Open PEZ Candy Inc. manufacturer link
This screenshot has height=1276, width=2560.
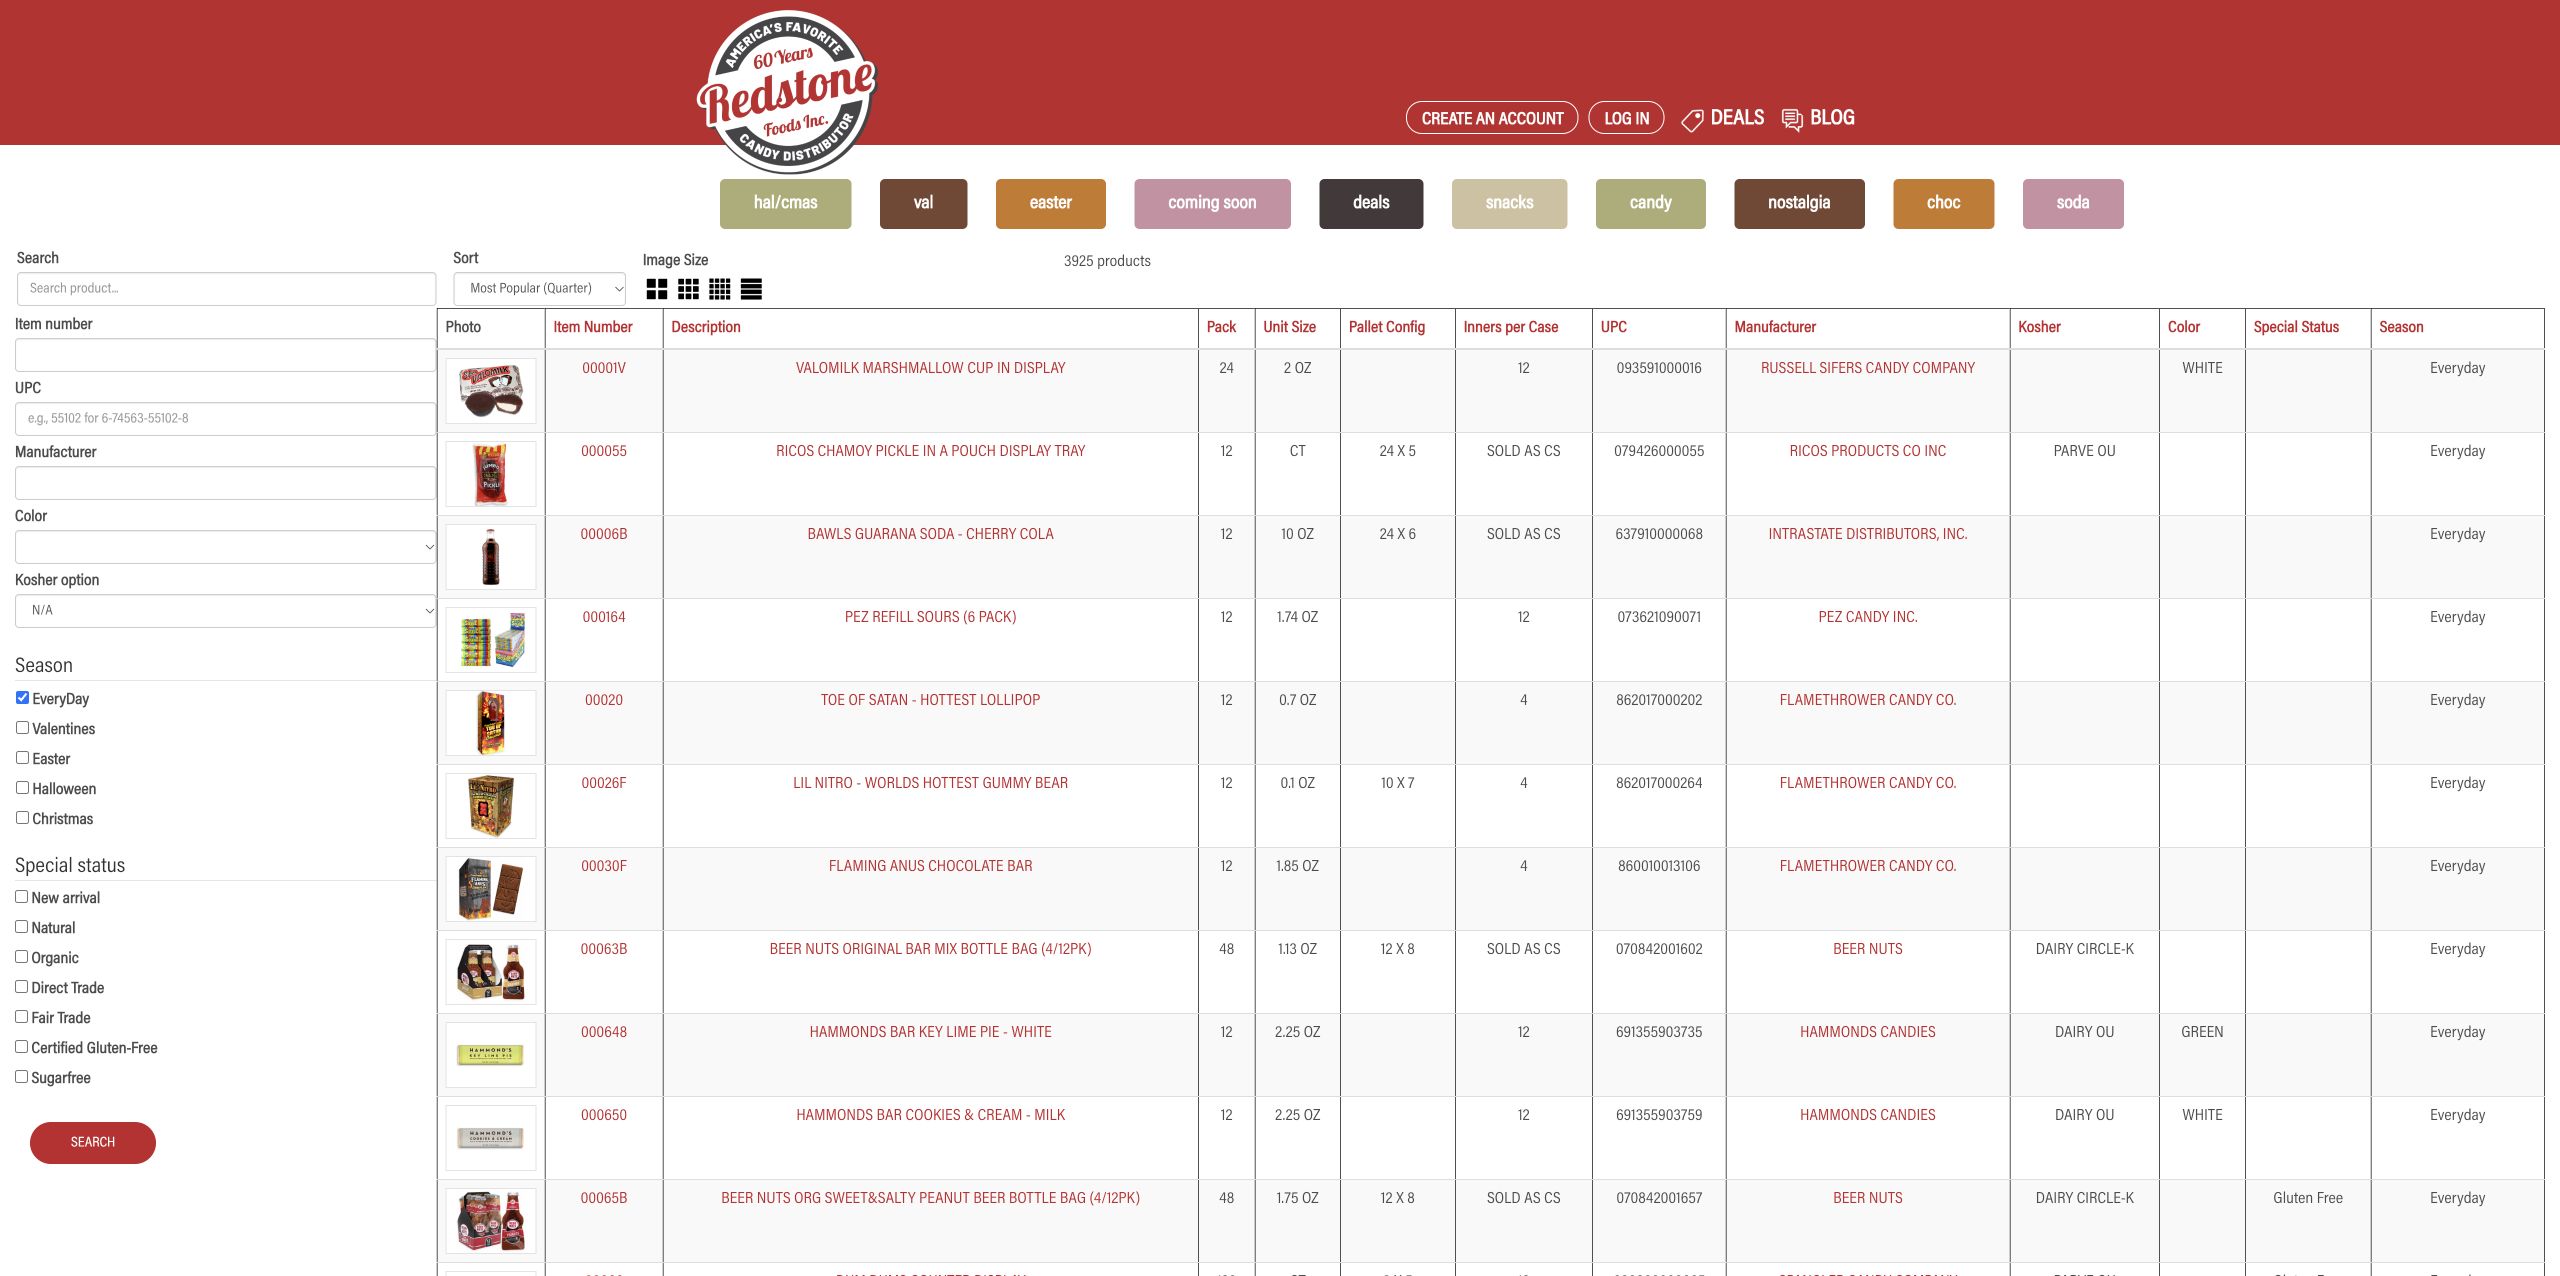point(1868,617)
